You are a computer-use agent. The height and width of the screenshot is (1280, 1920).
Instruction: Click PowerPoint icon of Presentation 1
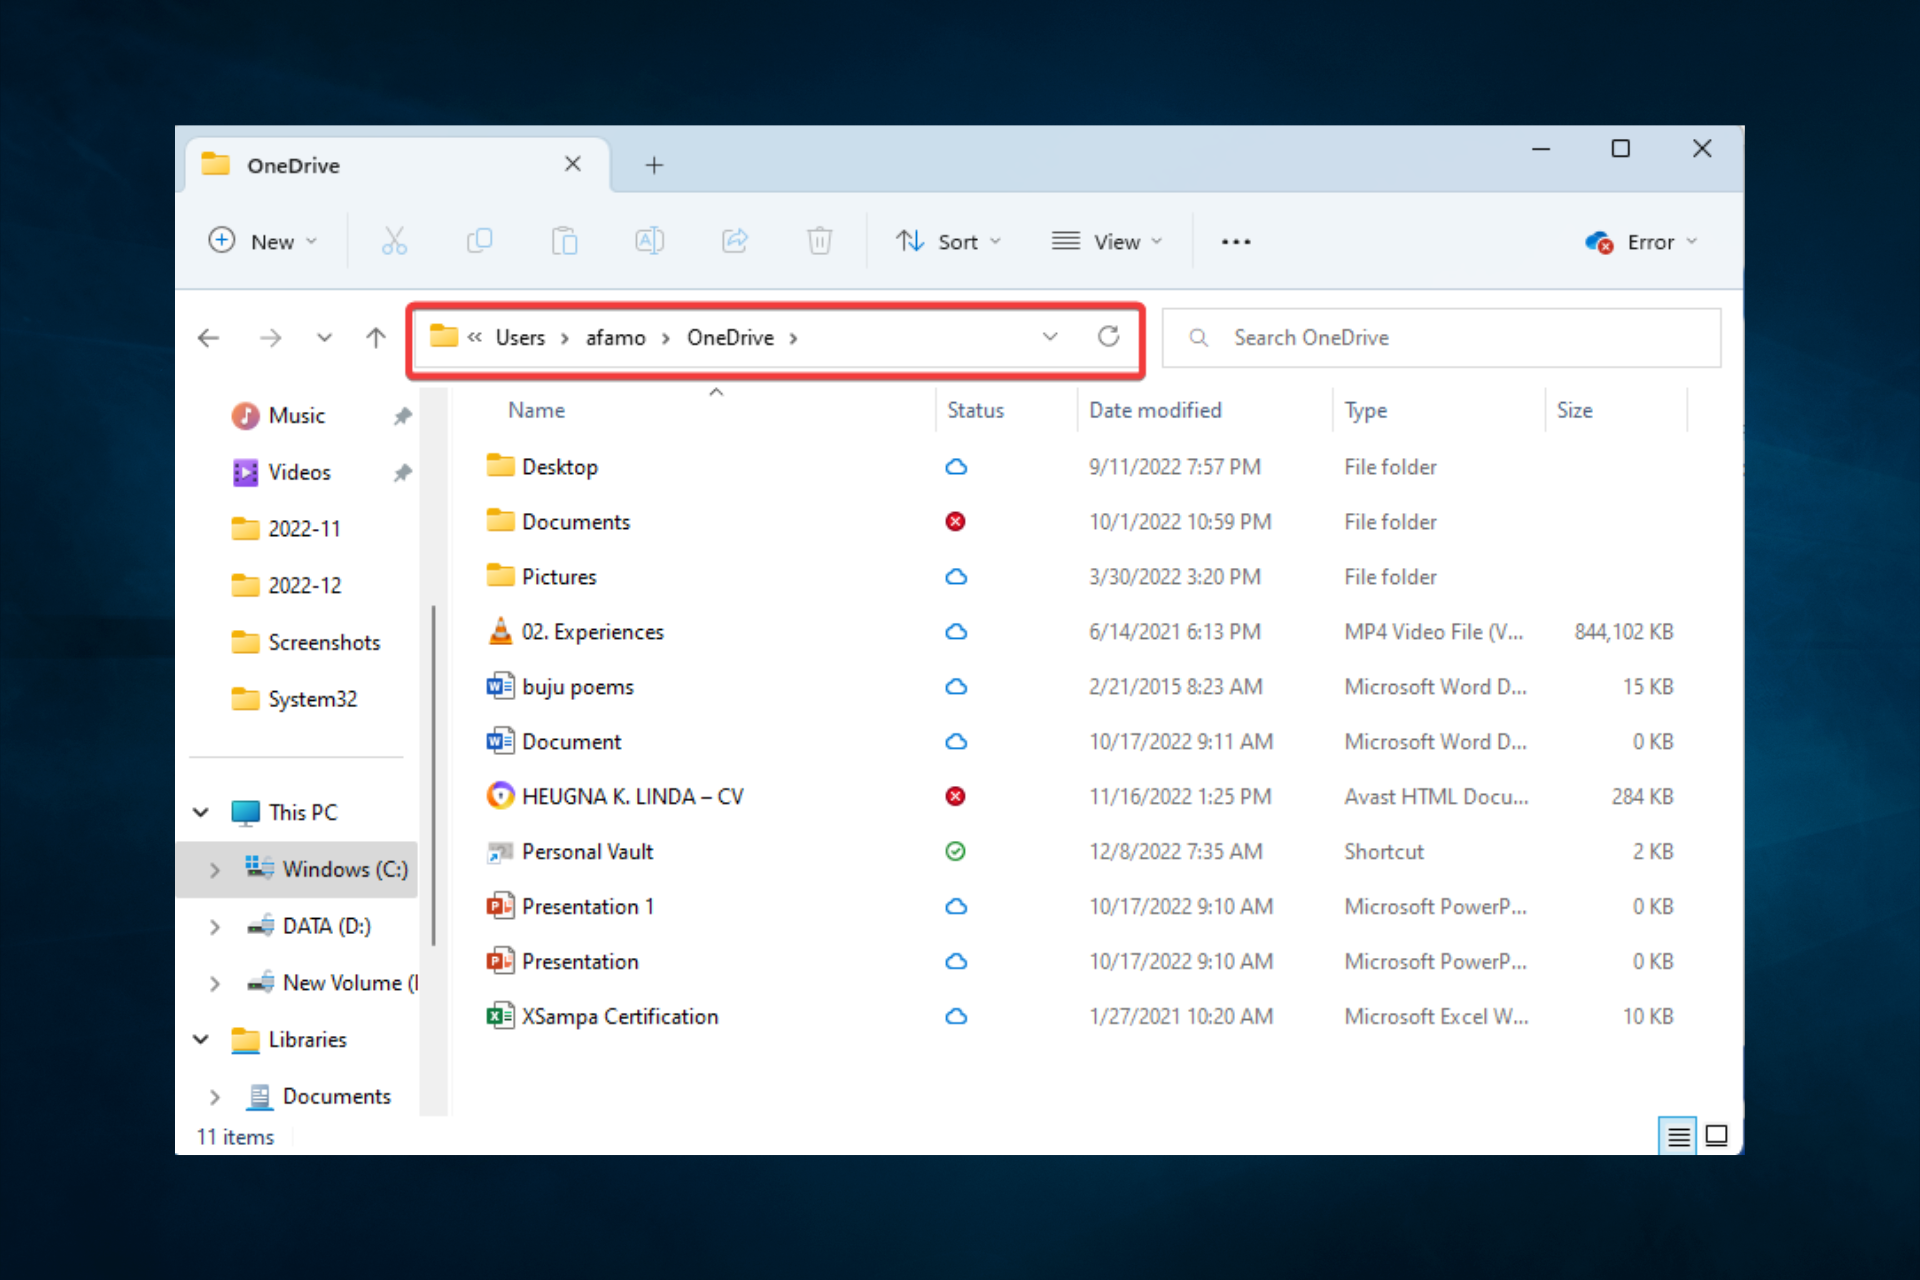click(x=500, y=906)
